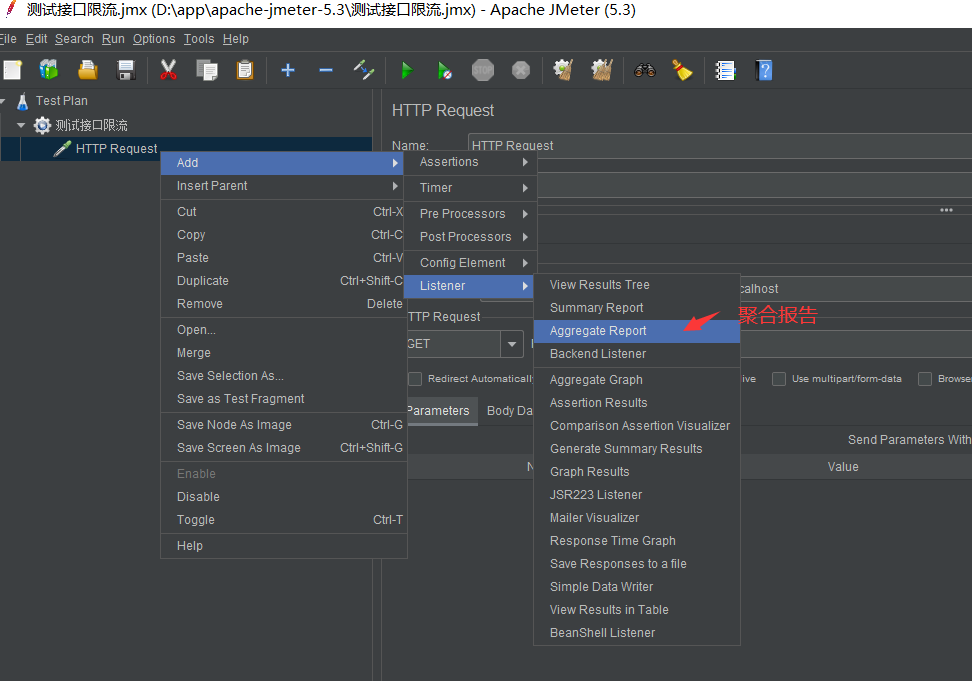
Task: Open the Insert Parent submenu
Action: pos(282,186)
